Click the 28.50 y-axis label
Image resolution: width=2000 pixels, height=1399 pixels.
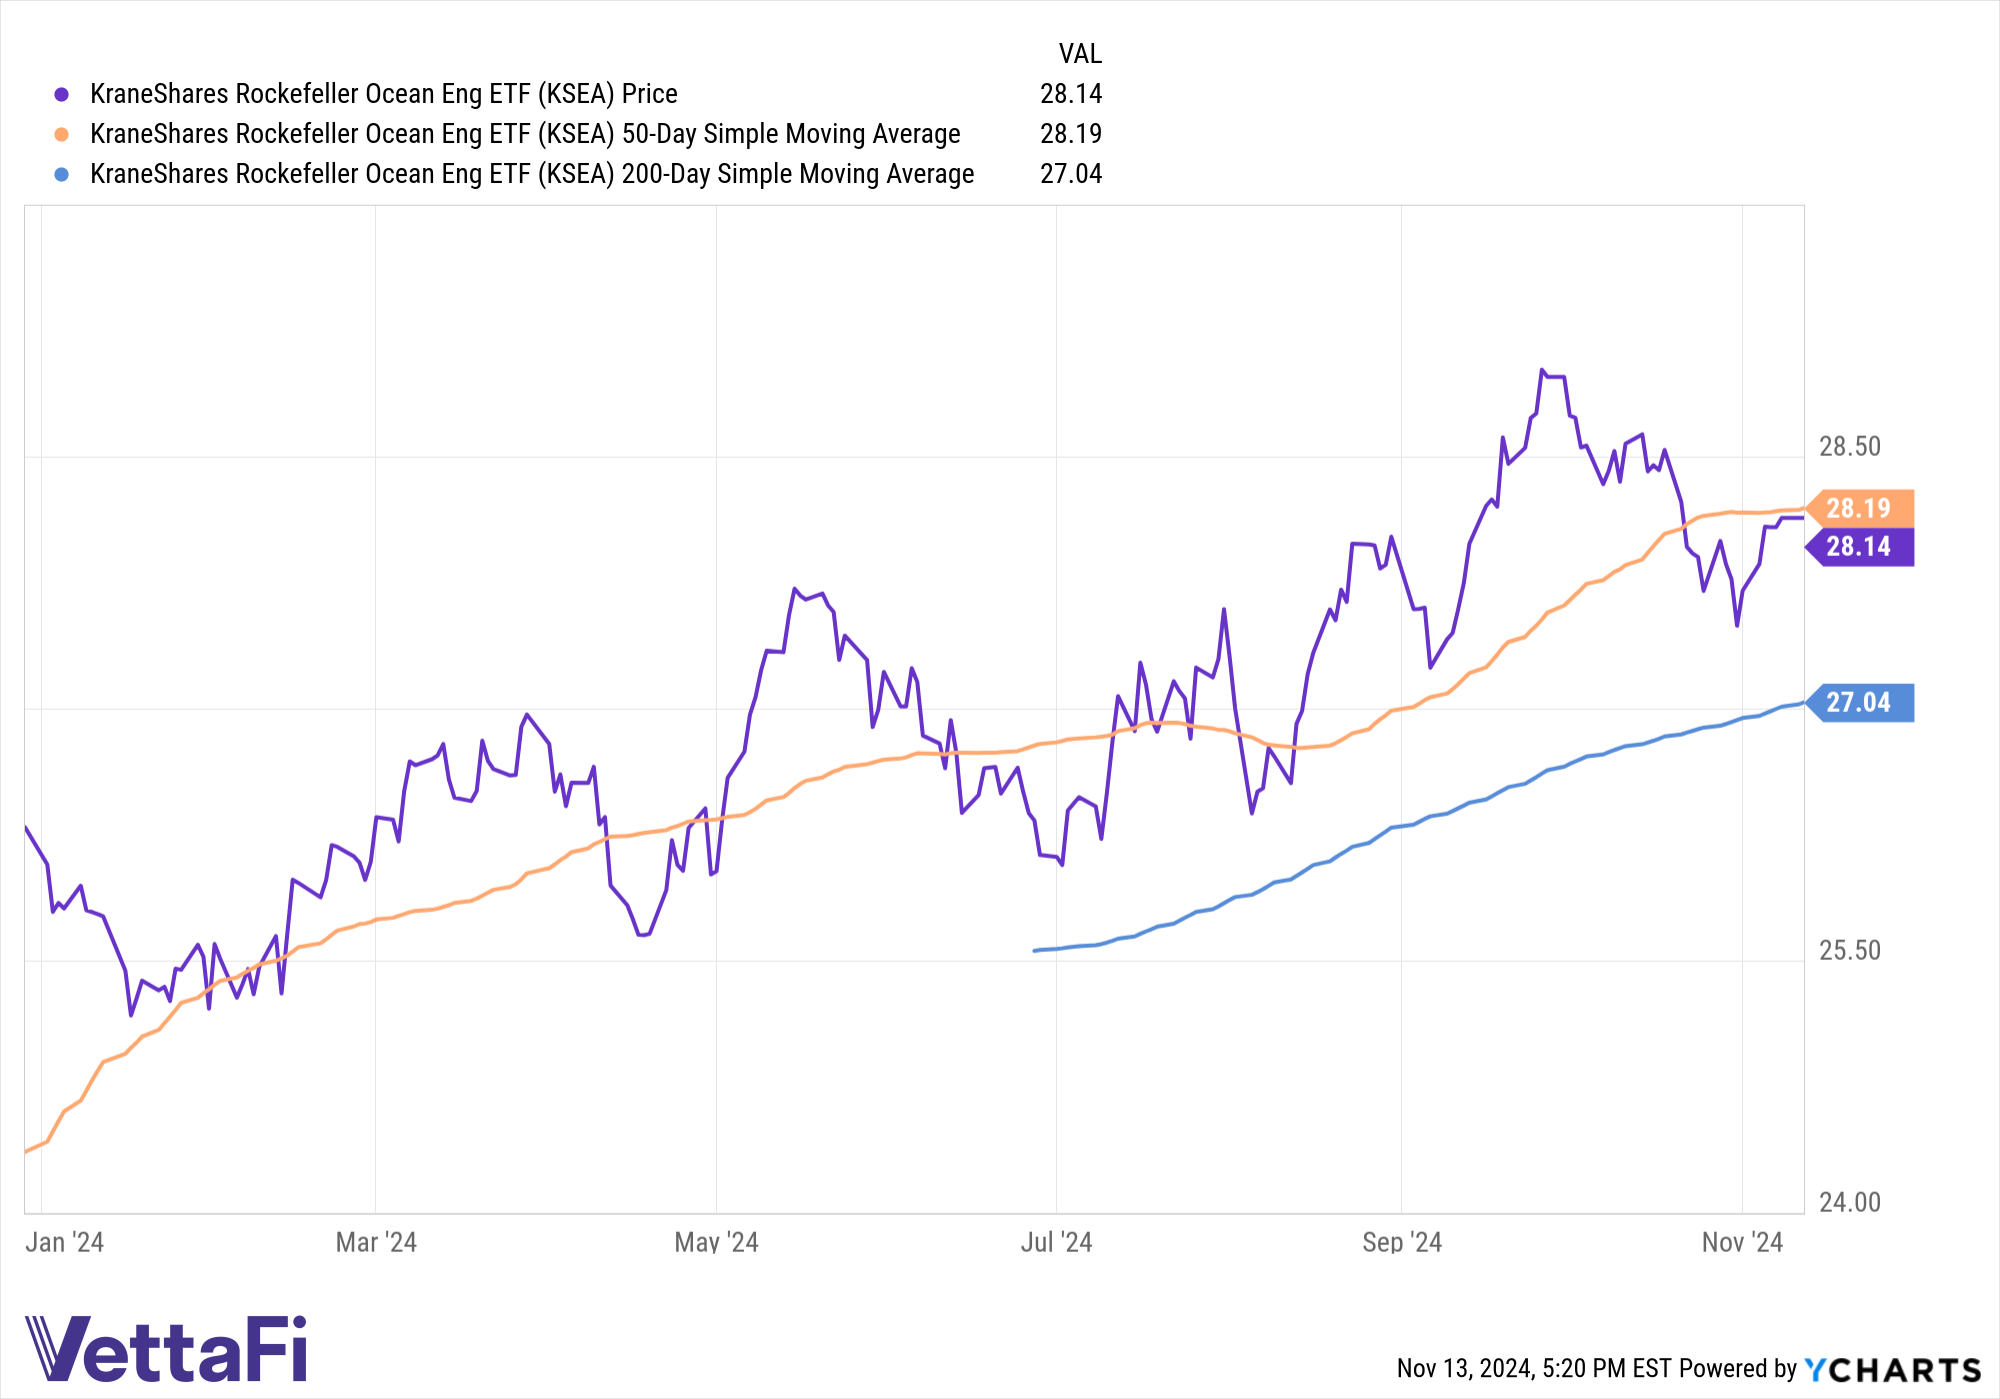point(1850,447)
